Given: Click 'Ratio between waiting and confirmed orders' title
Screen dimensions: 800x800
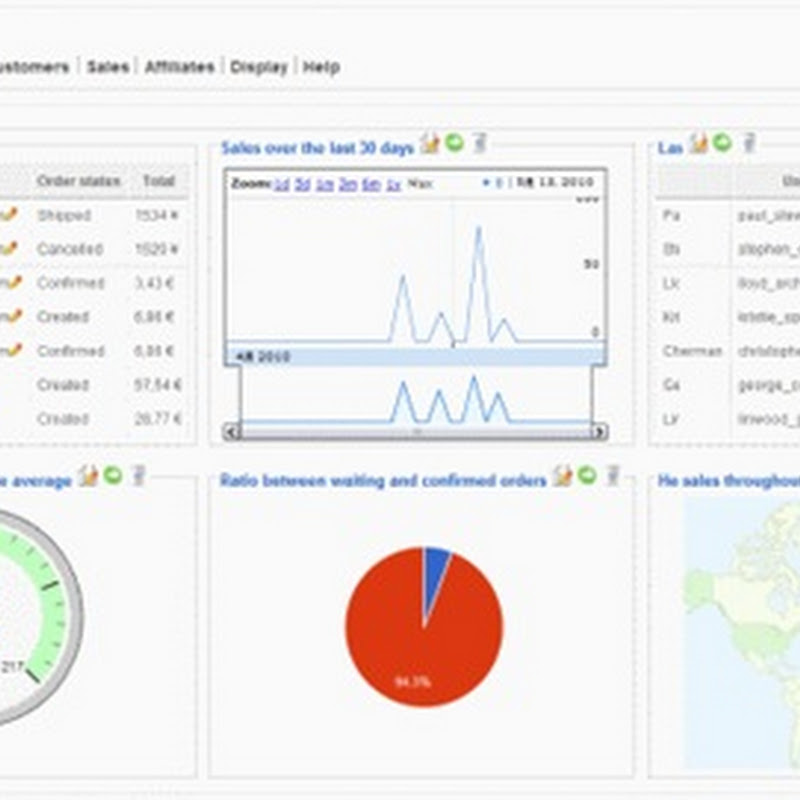Looking at the screenshot, I should 383,481.
